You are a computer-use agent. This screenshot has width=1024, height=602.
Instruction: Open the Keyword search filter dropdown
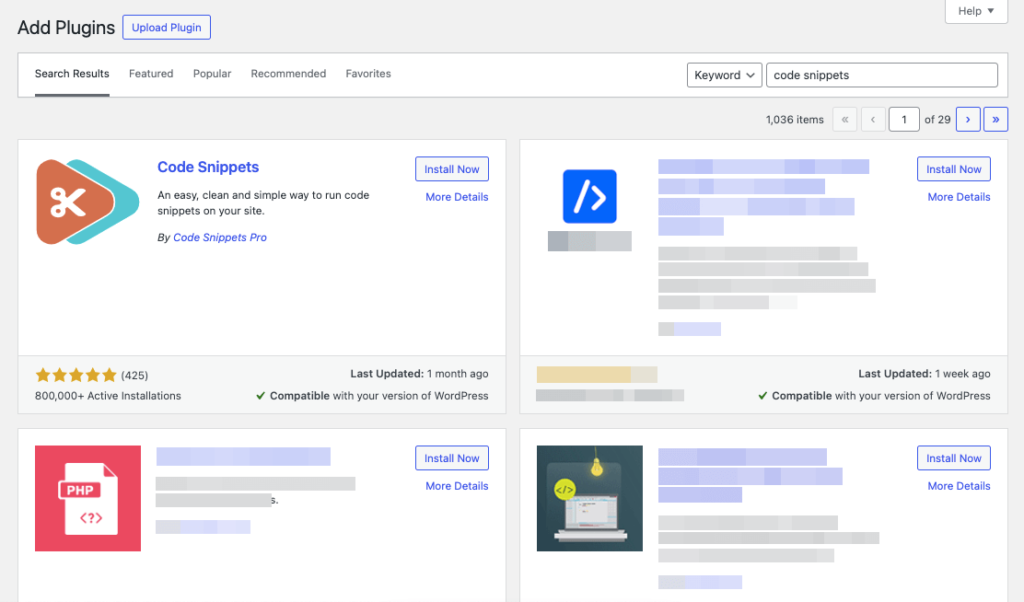coord(724,74)
